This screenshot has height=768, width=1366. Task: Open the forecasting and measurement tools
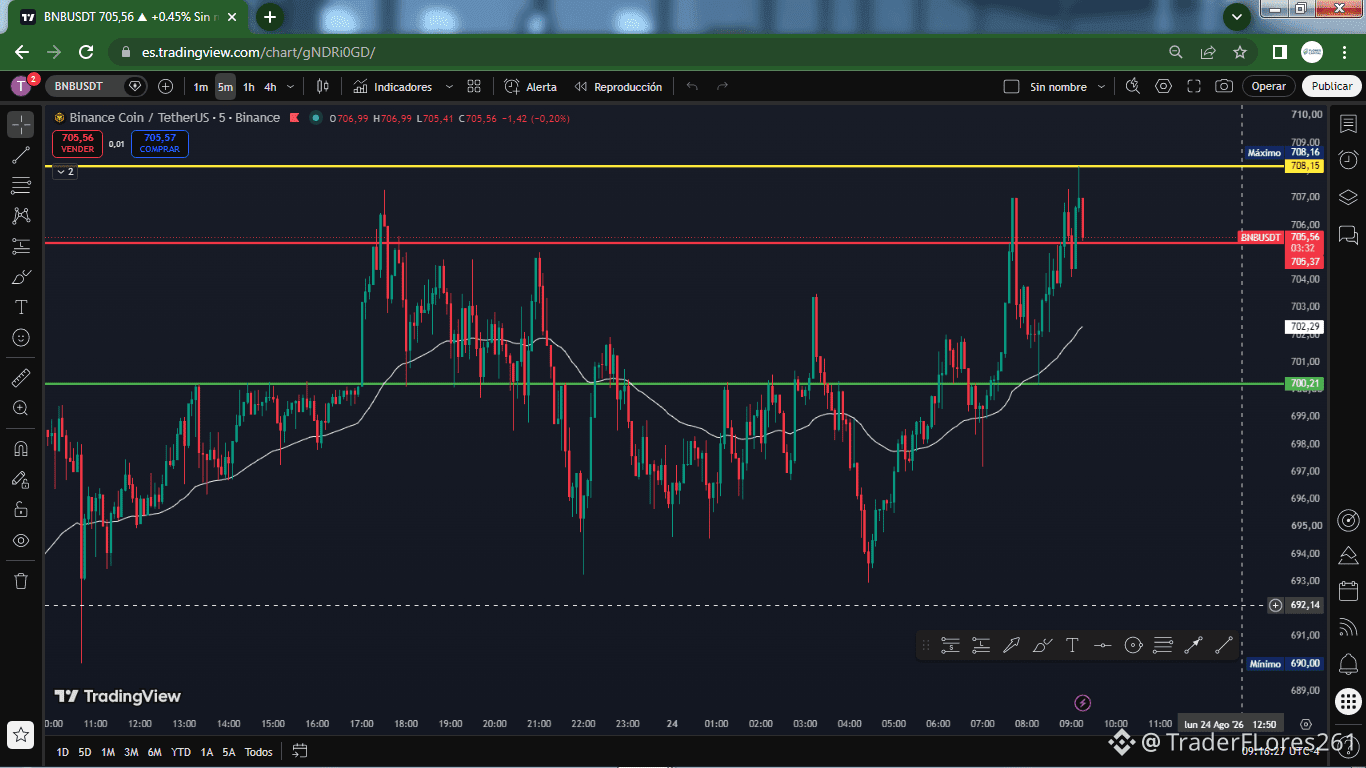tap(21, 246)
